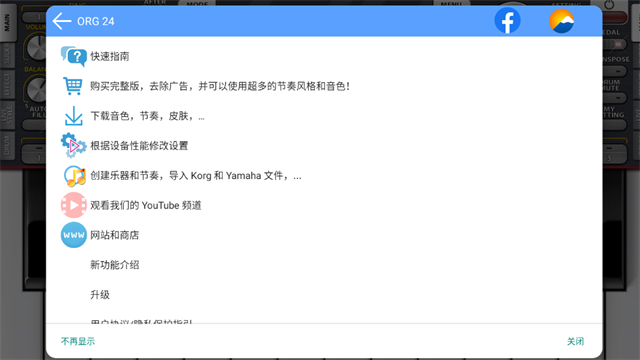The image size is (640, 360).
Task: Click 关闭 to dismiss the dialog
Action: pos(576,341)
